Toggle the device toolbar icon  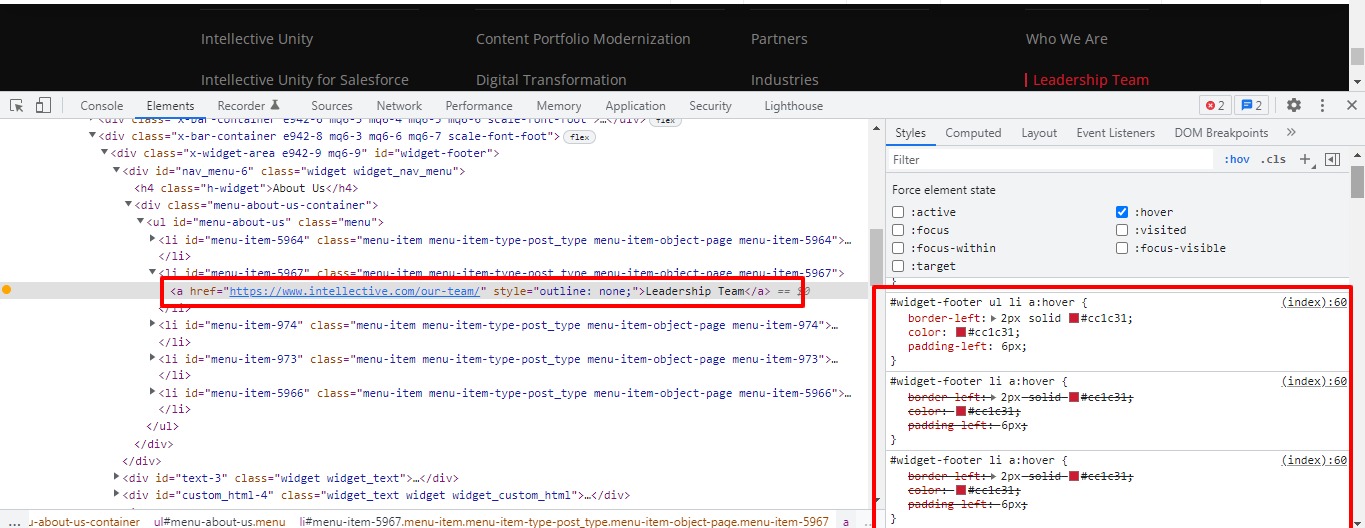(x=43, y=105)
